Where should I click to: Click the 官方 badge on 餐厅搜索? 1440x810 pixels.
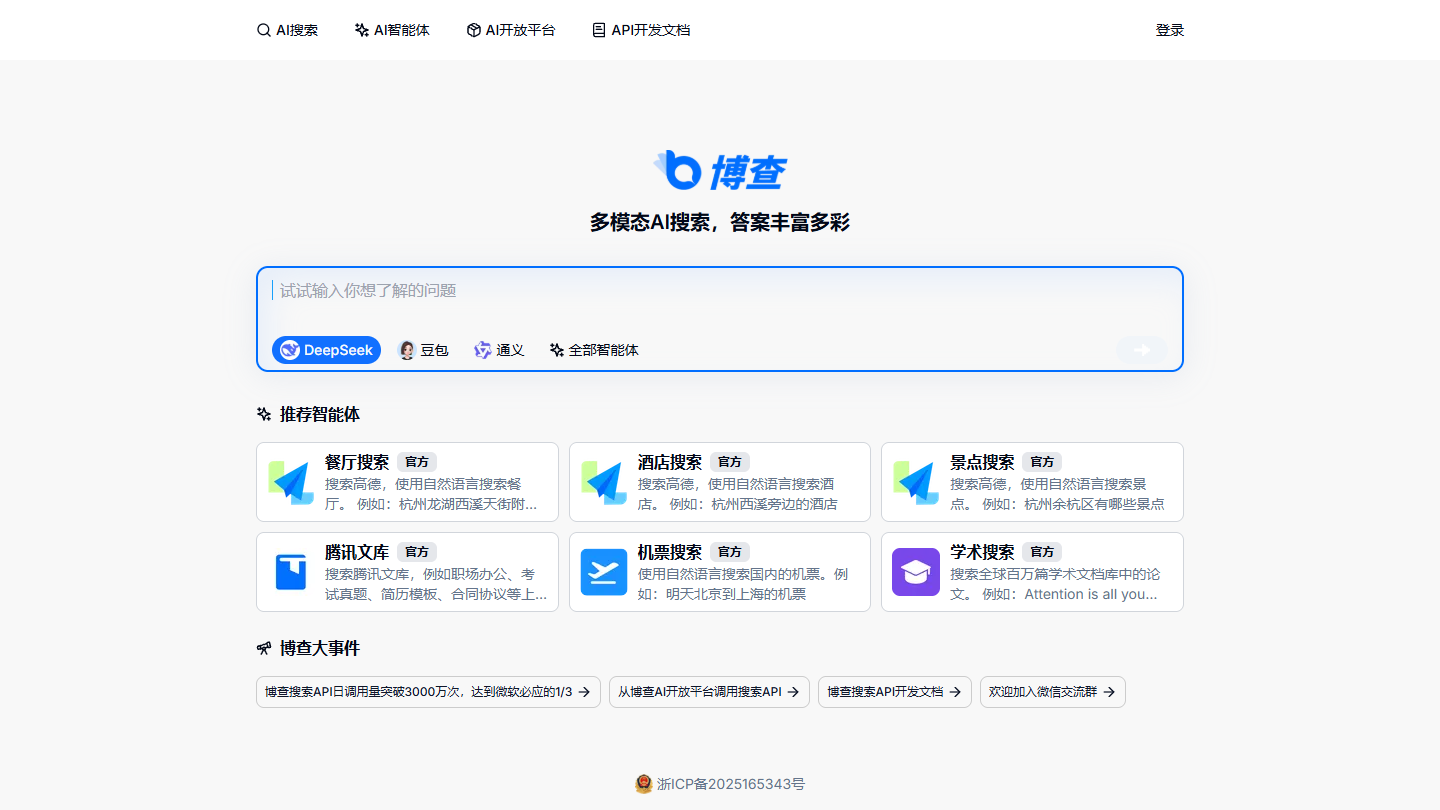[x=417, y=462]
